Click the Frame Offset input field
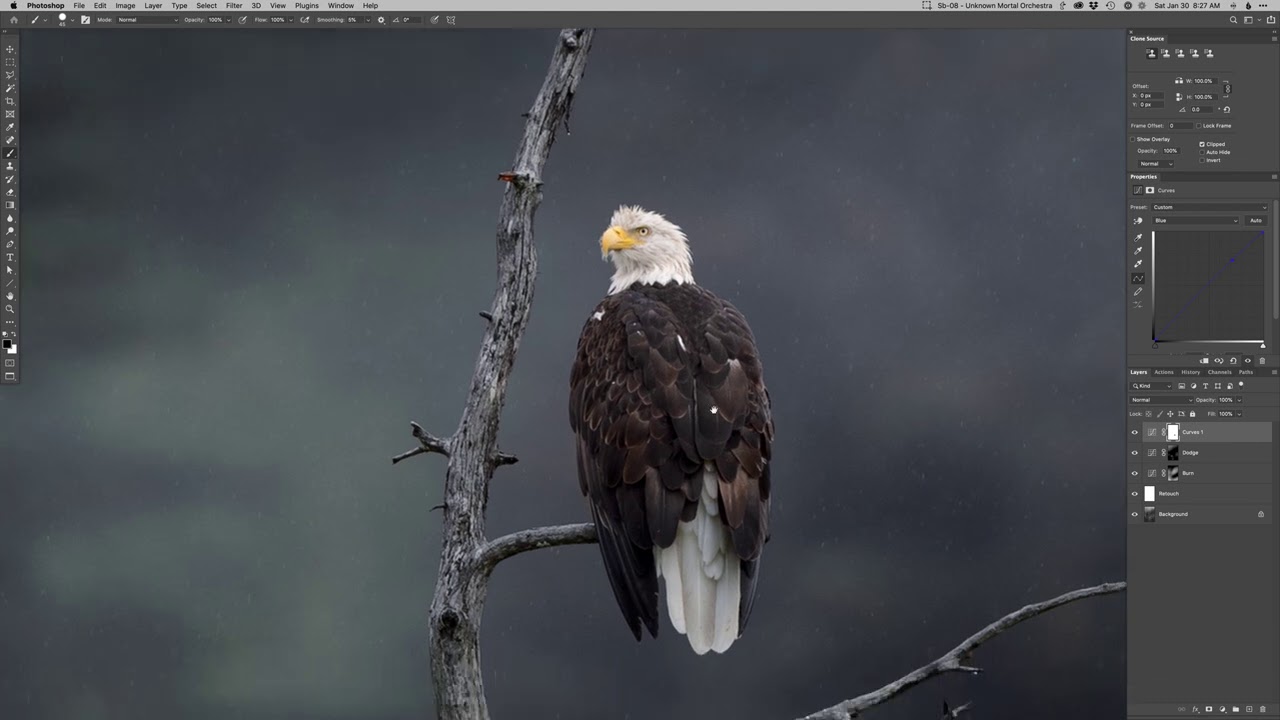This screenshot has width=1280, height=720. 1180,126
